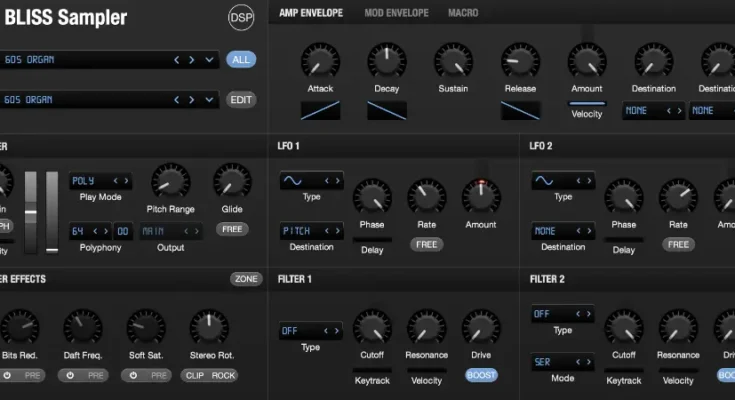Open LFO 1 PITCH destination selector
This screenshot has height=400, width=735.
point(310,231)
